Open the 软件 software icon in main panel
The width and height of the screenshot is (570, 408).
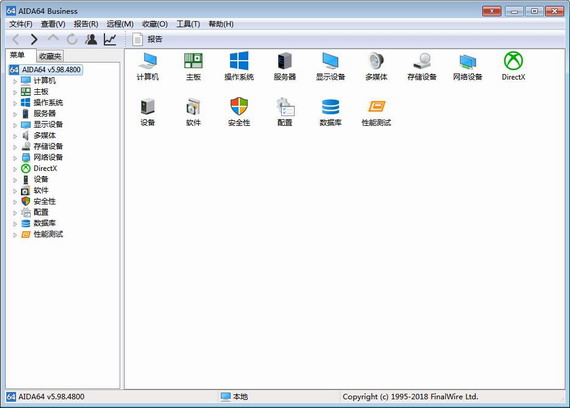193,112
